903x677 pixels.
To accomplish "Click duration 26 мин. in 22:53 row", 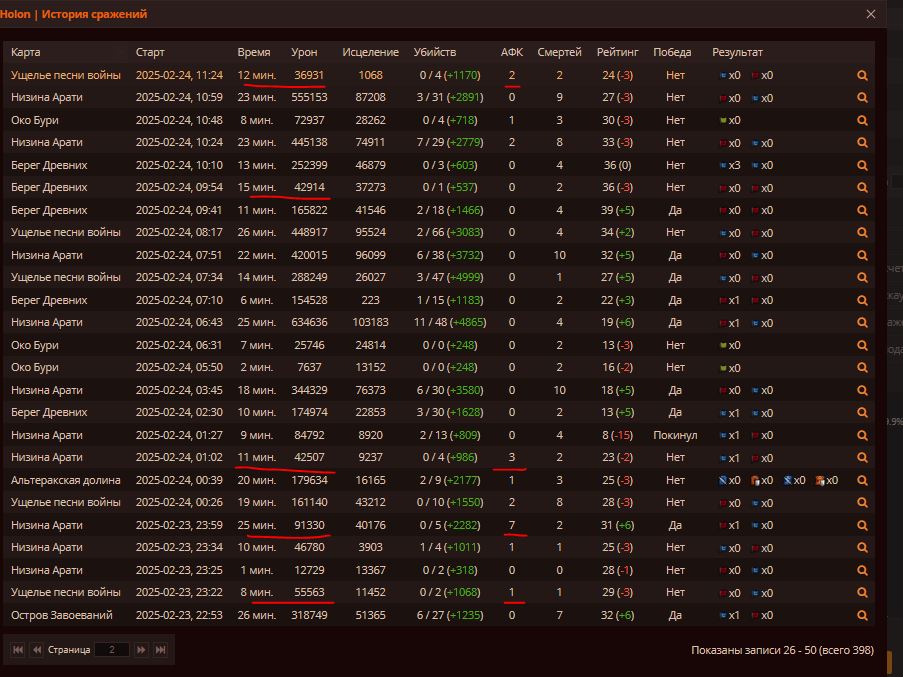I will click(x=256, y=615).
